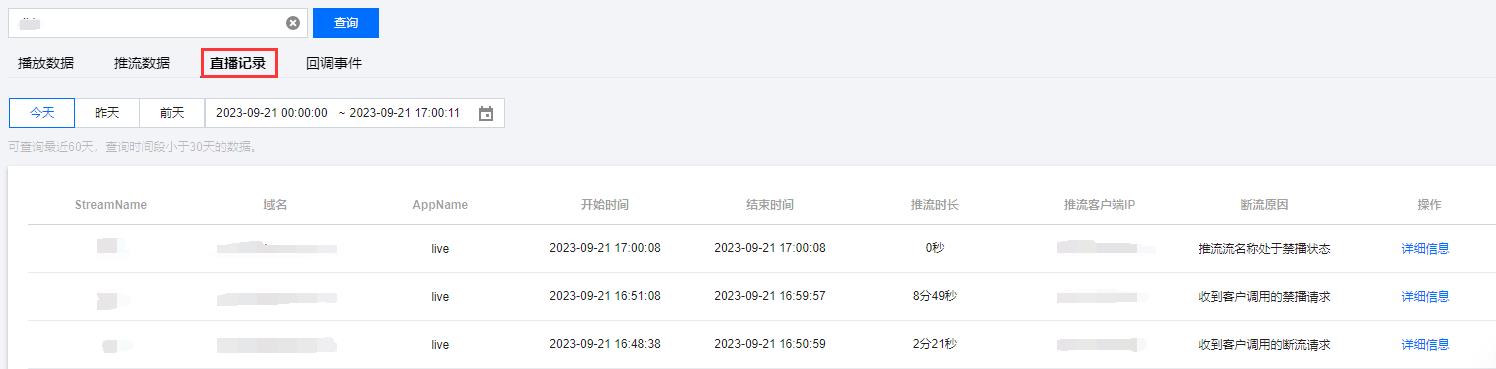Switch to the 播放数据 tab

point(46,63)
